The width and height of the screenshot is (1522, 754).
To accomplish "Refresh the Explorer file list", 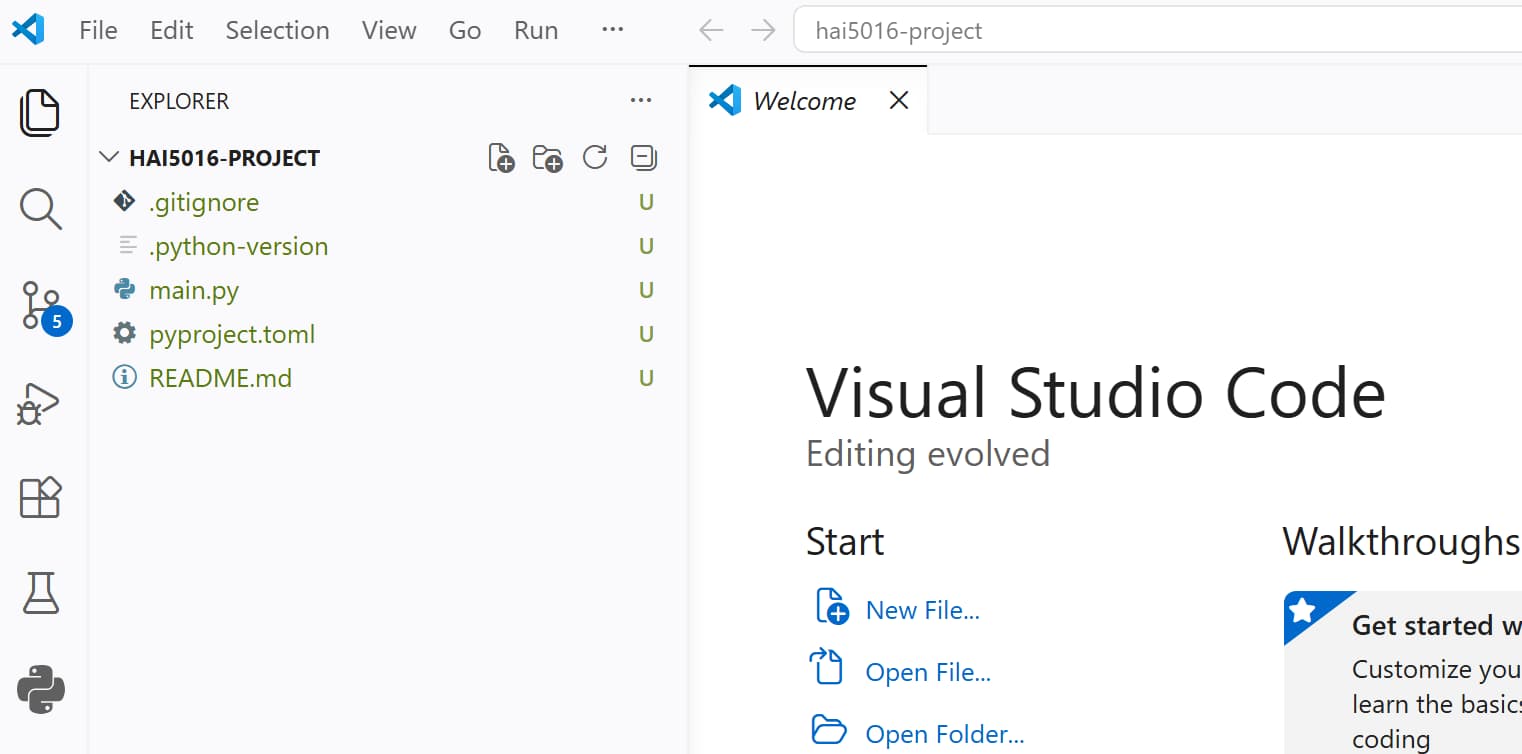I will point(595,158).
